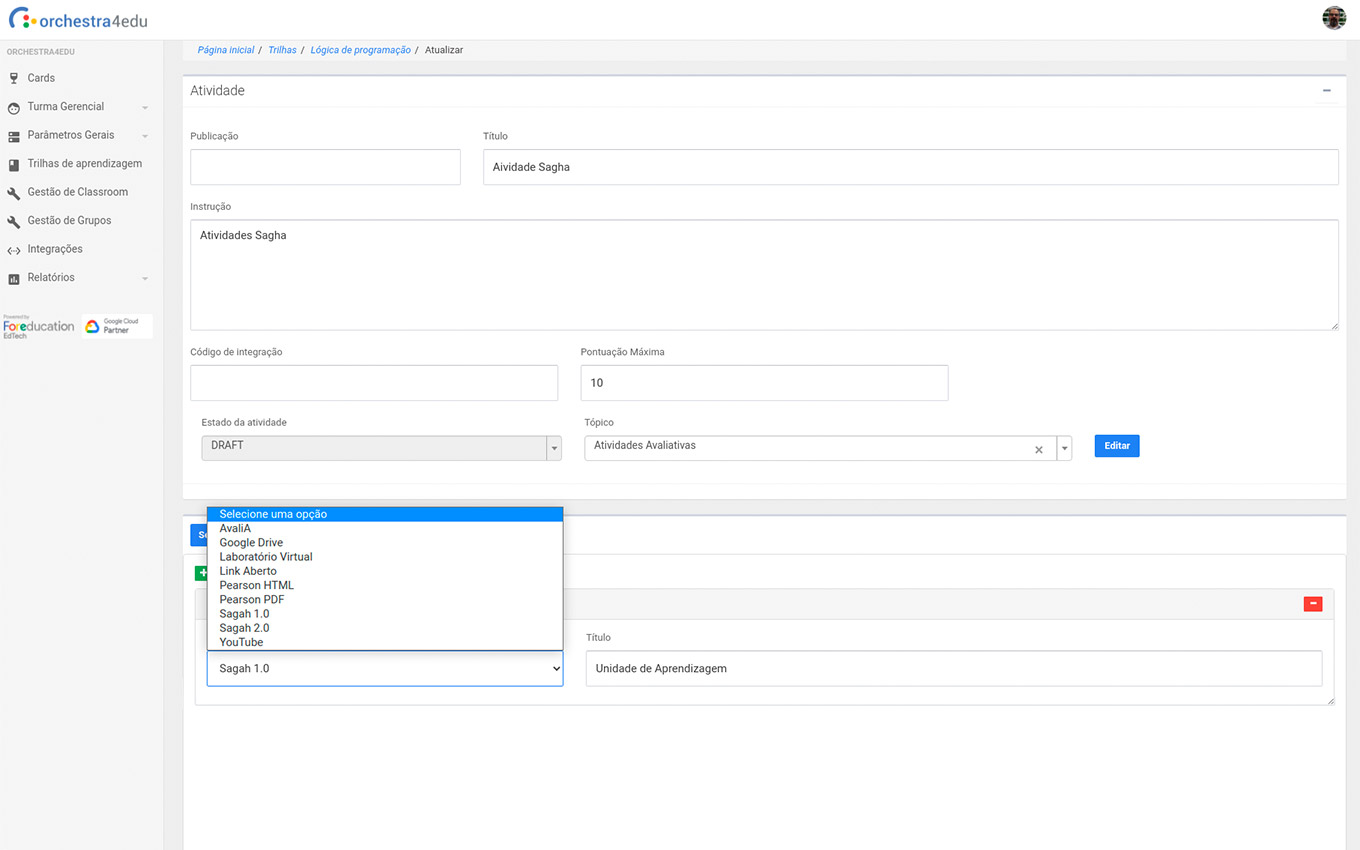Select Google Drive from the options list

(251, 543)
